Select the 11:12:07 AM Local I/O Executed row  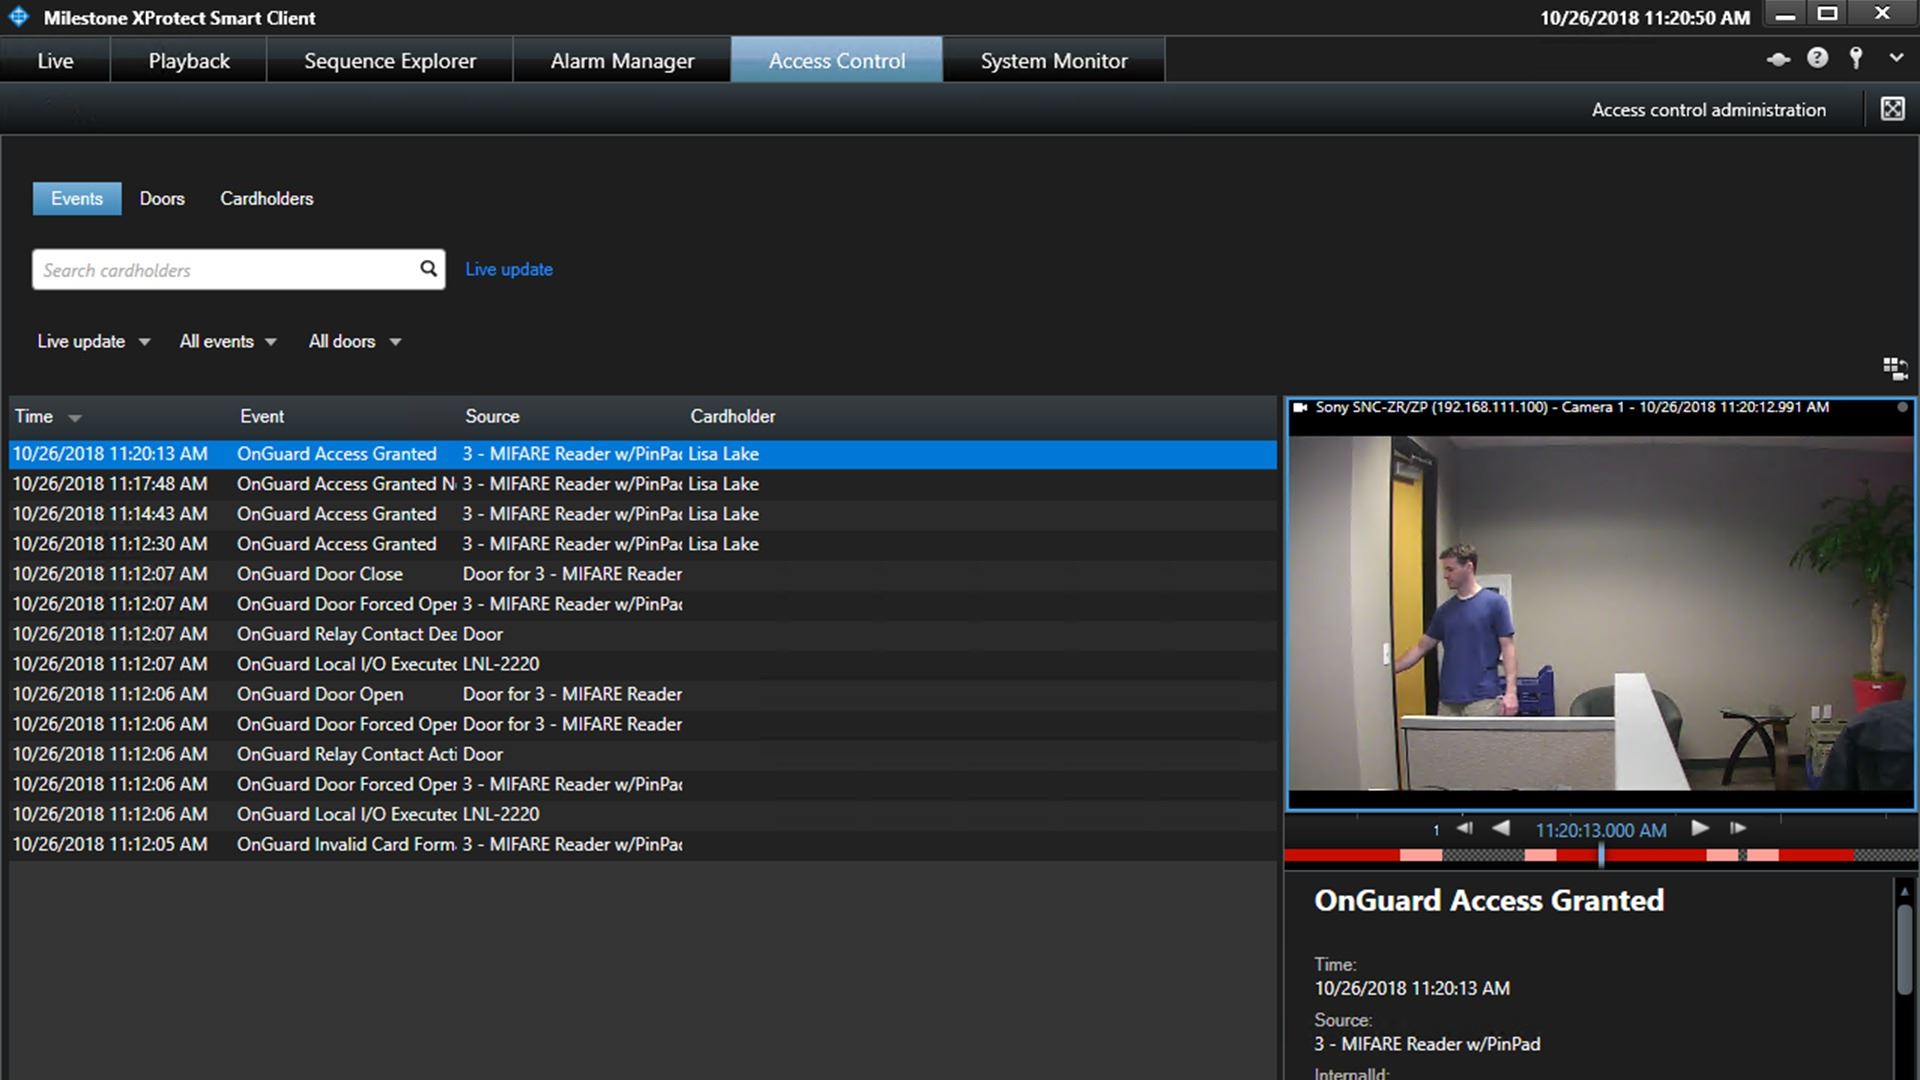click(x=643, y=664)
